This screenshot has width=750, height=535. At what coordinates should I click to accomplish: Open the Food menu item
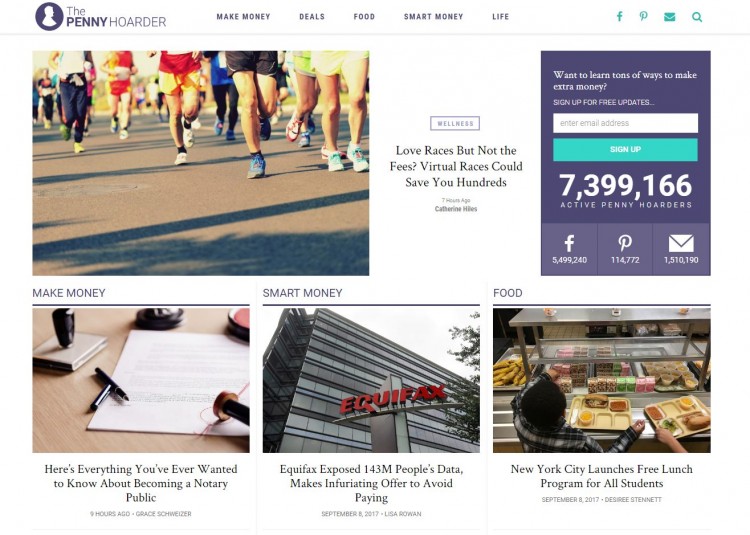364,17
